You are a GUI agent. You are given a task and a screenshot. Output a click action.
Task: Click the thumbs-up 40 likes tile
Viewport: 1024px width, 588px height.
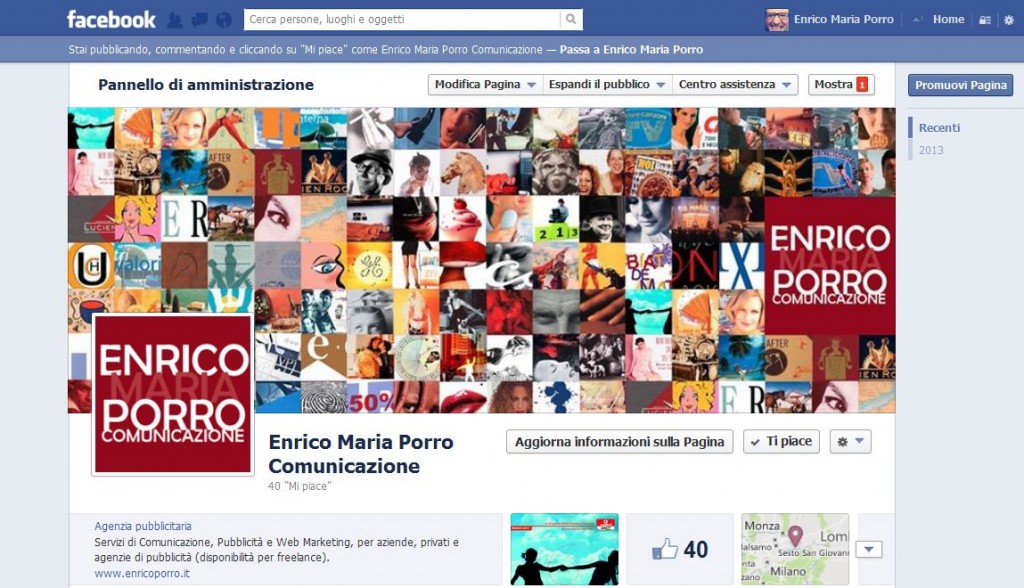click(x=680, y=549)
